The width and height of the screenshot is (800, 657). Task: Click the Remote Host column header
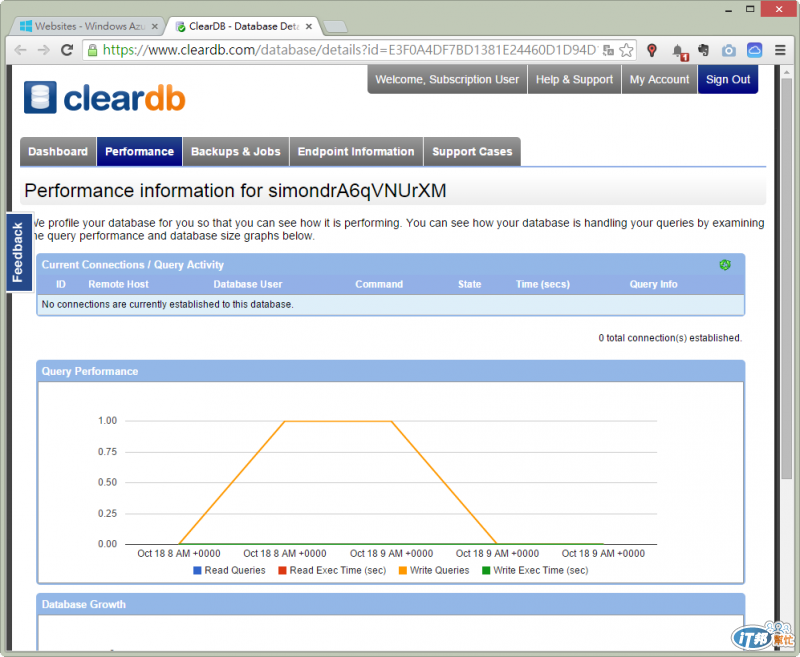point(118,285)
